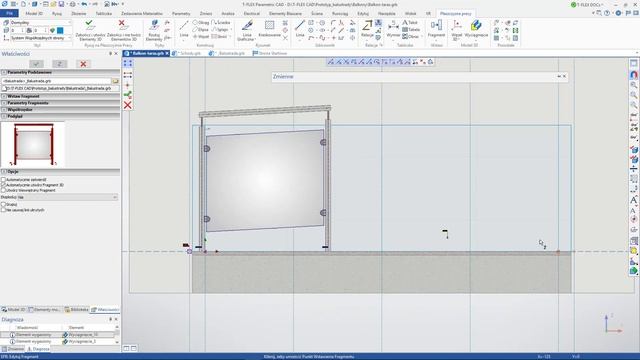Select the Elipsa construction tool
The width and height of the screenshot is (640, 360).
click(200, 29)
